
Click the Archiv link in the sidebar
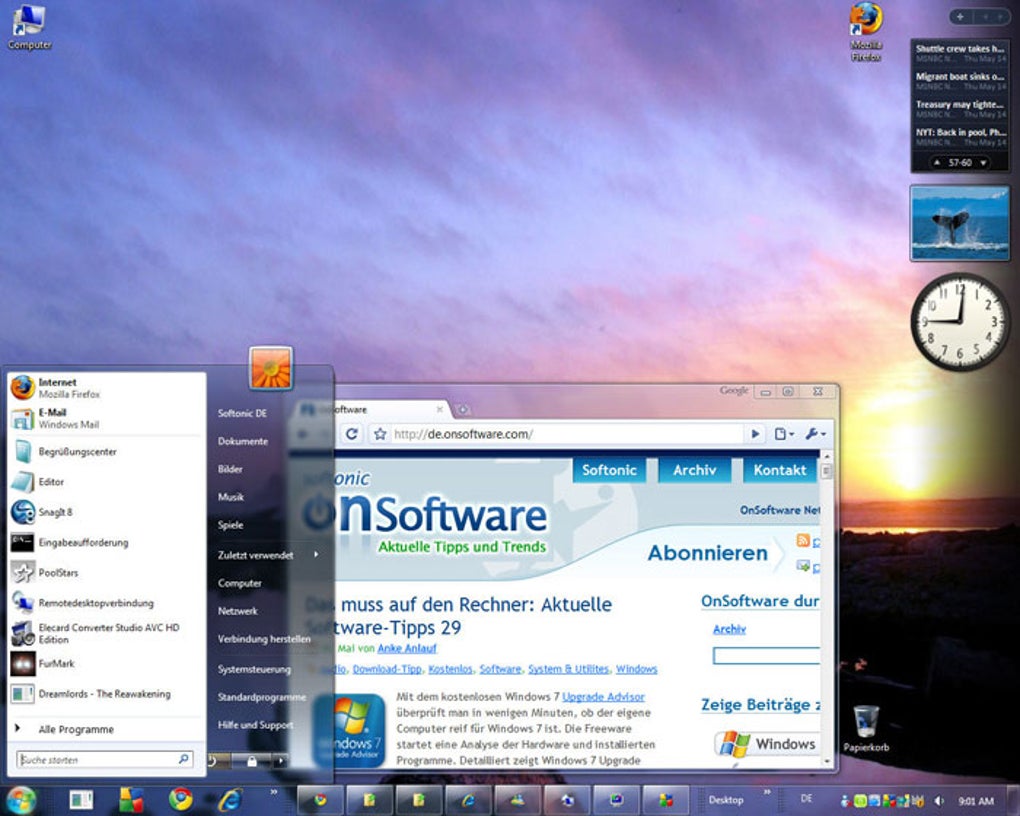[729, 629]
